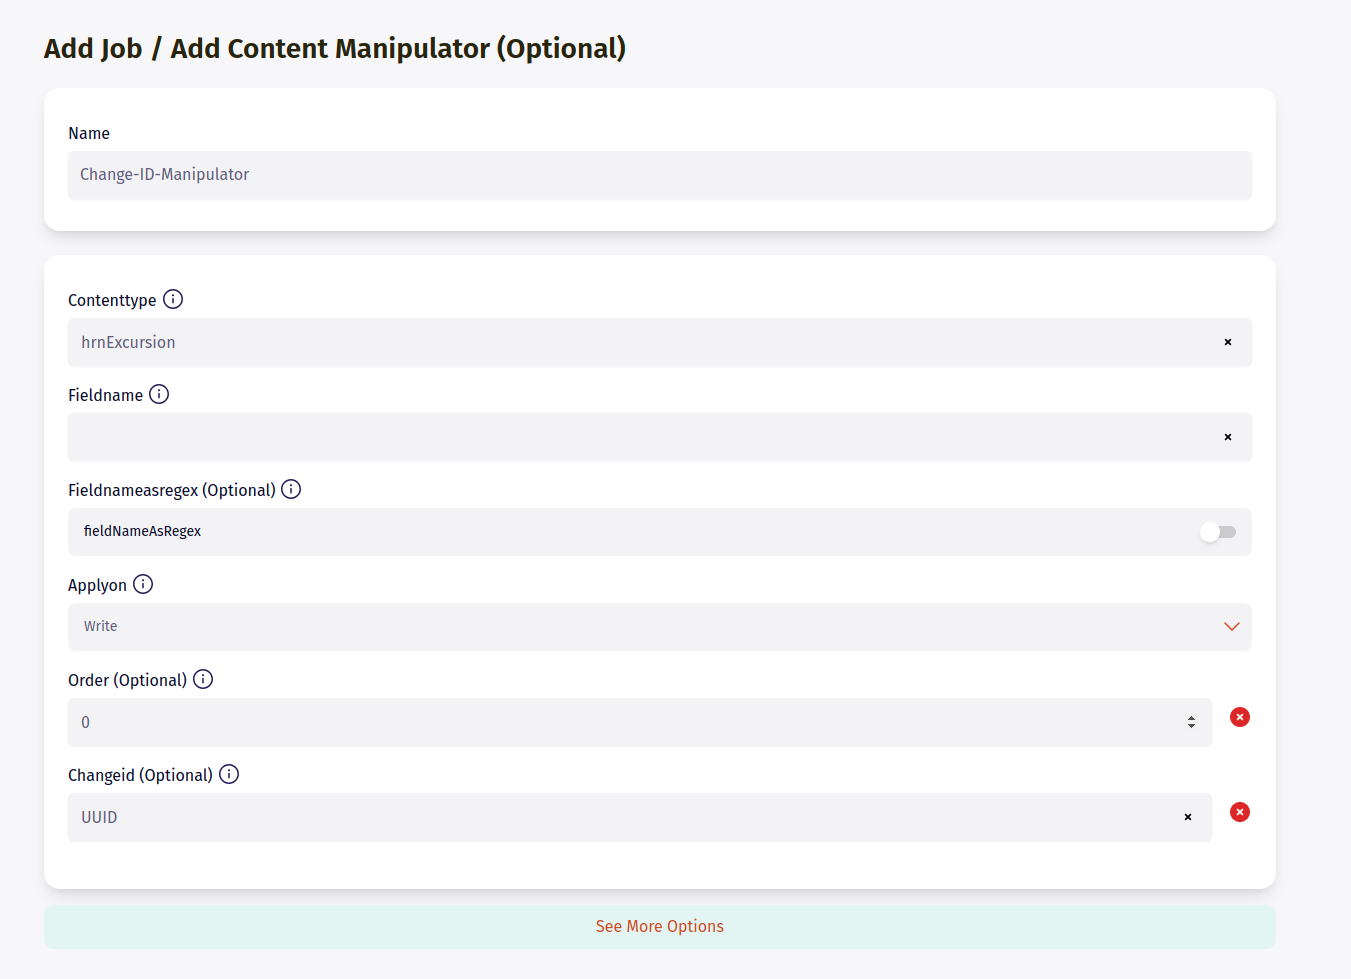The height and width of the screenshot is (979, 1351).
Task: Click the Order info icon
Action: [x=203, y=679]
